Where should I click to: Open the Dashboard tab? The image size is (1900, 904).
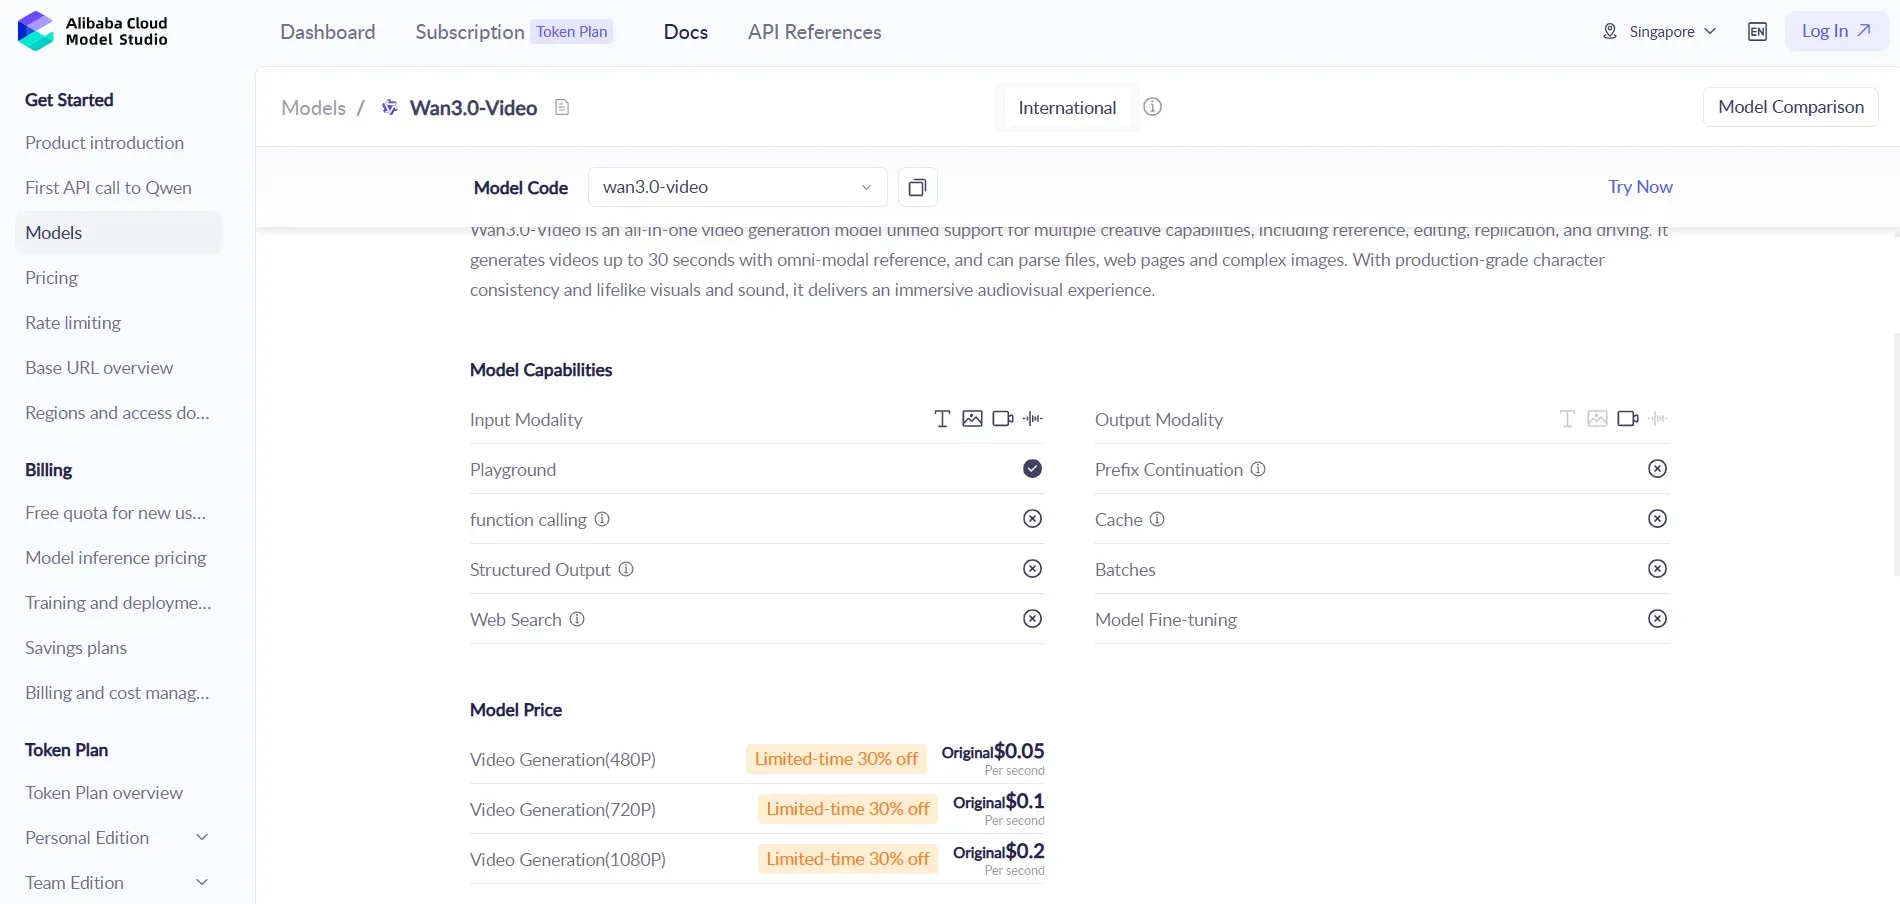tap(328, 32)
